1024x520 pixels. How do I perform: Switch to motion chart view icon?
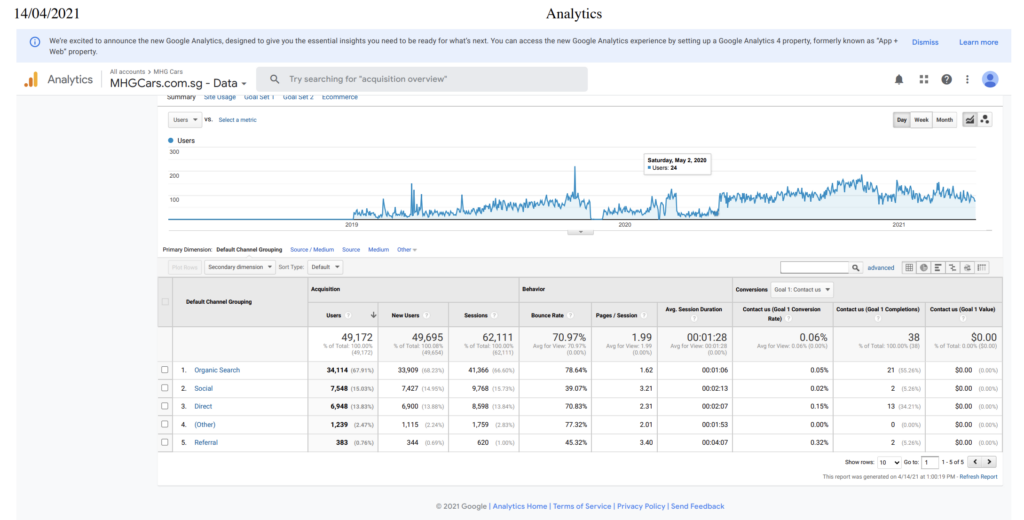click(985, 119)
